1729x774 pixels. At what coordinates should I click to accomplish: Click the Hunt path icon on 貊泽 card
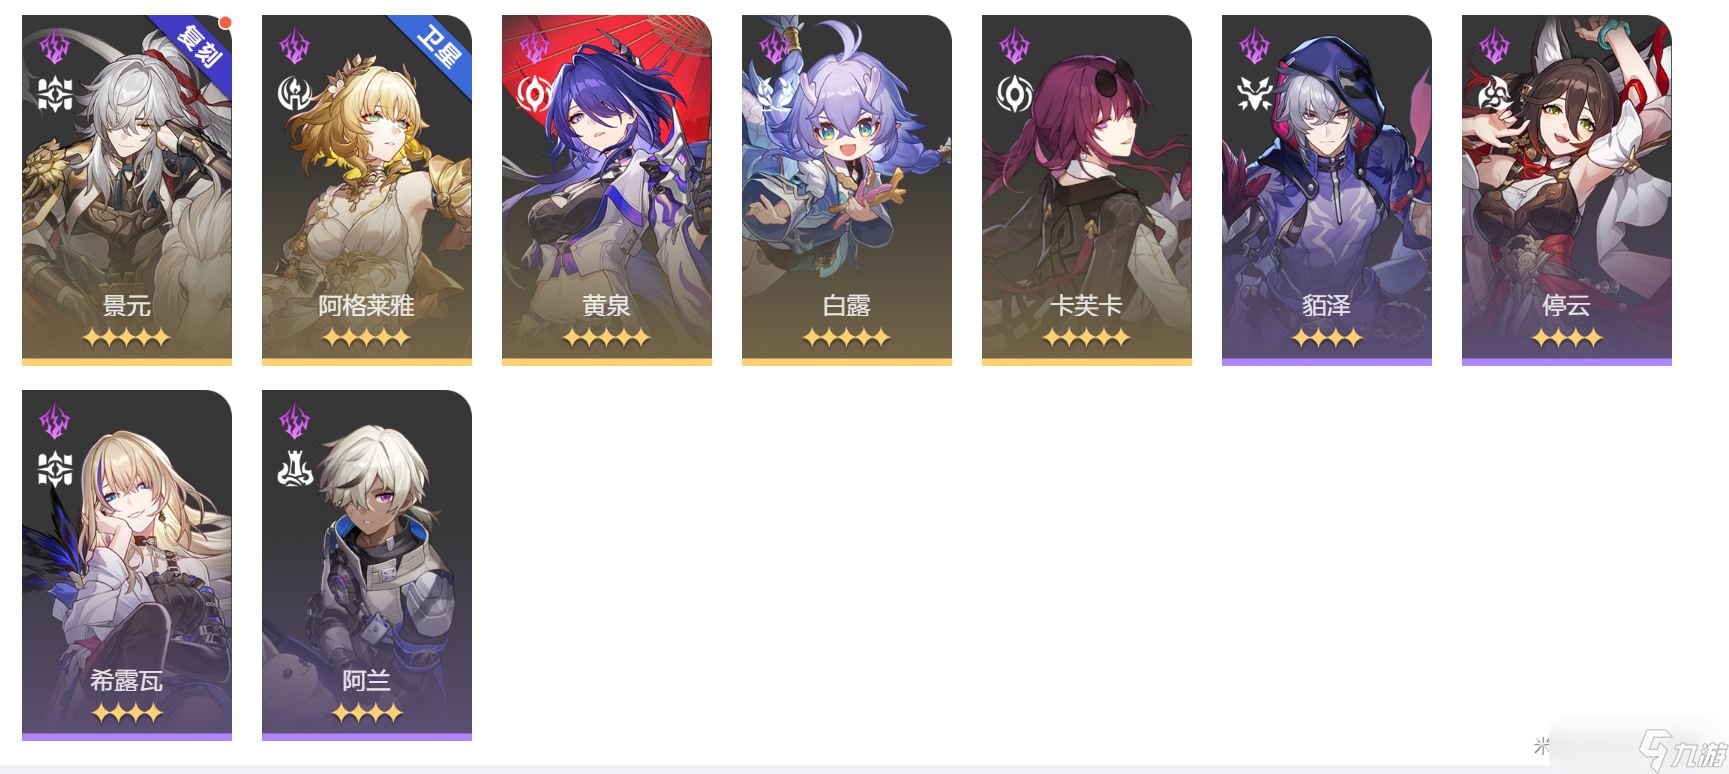pos(1255,94)
